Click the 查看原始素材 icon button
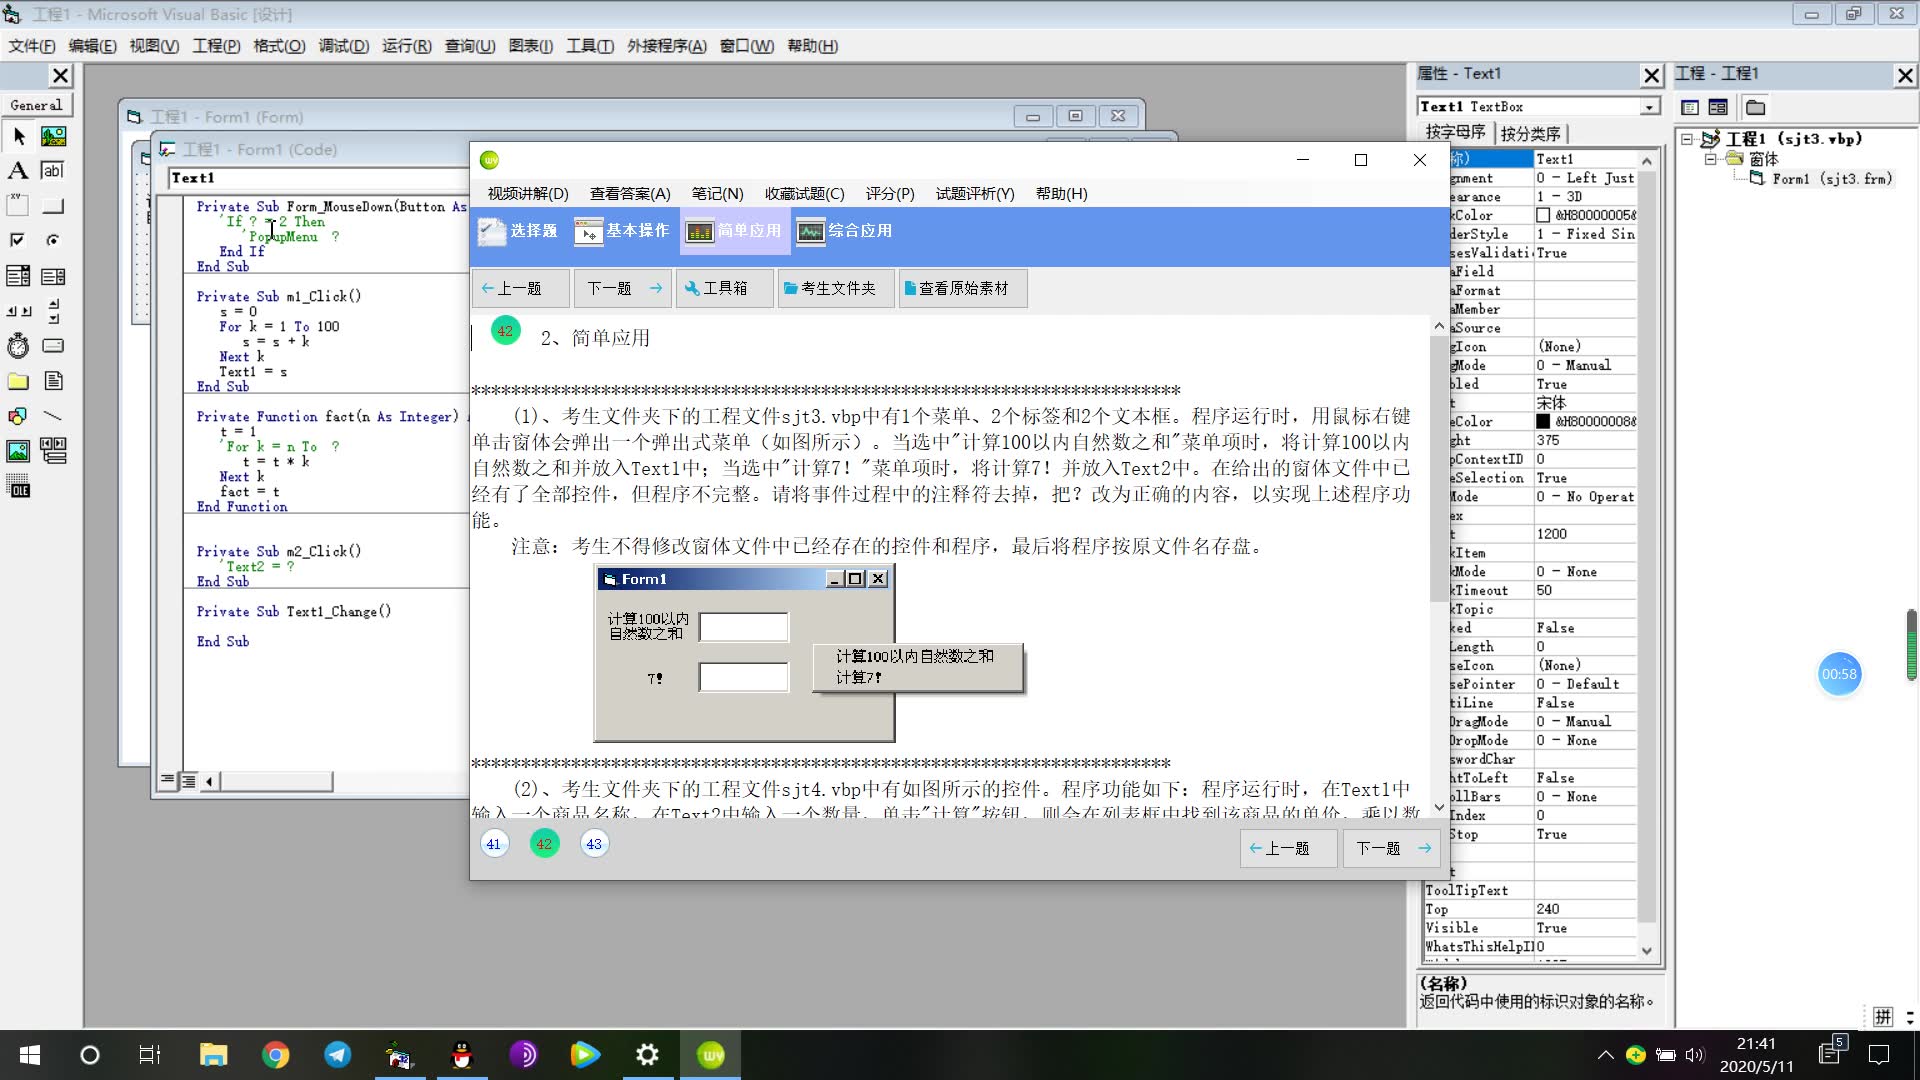Image resolution: width=1920 pixels, height=1080 pixels. point(961,287)
